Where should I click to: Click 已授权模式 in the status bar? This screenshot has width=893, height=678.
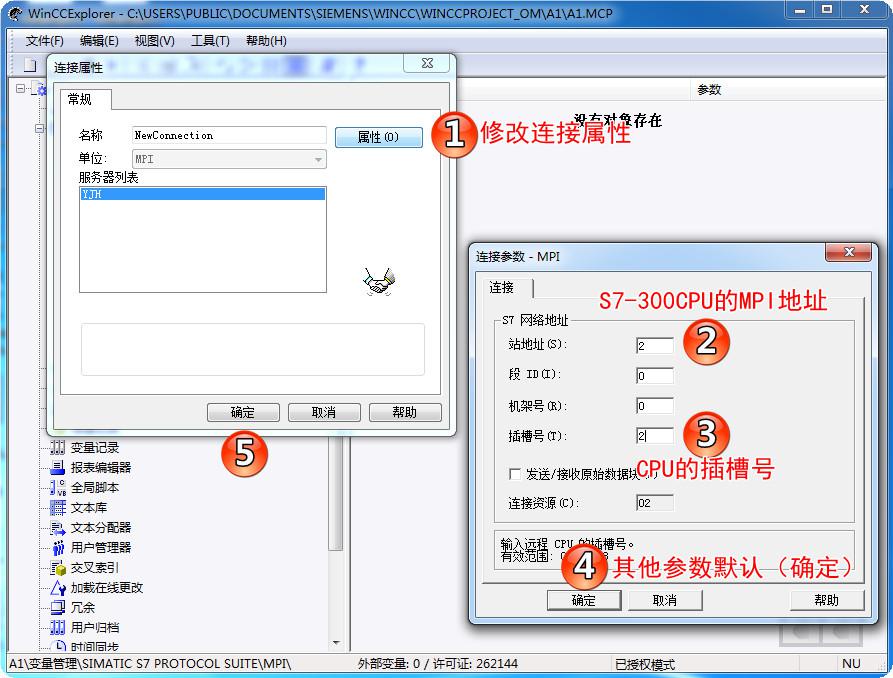645,664
